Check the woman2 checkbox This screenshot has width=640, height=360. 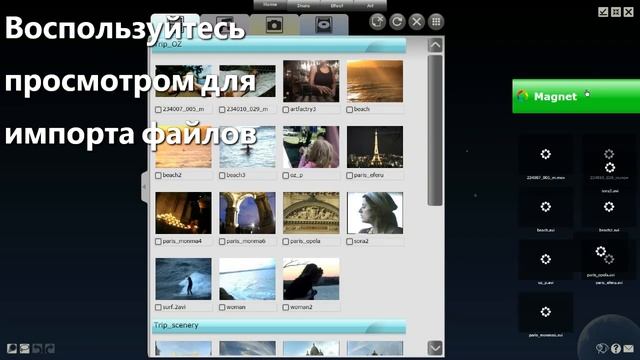click(x=286, y=307)
